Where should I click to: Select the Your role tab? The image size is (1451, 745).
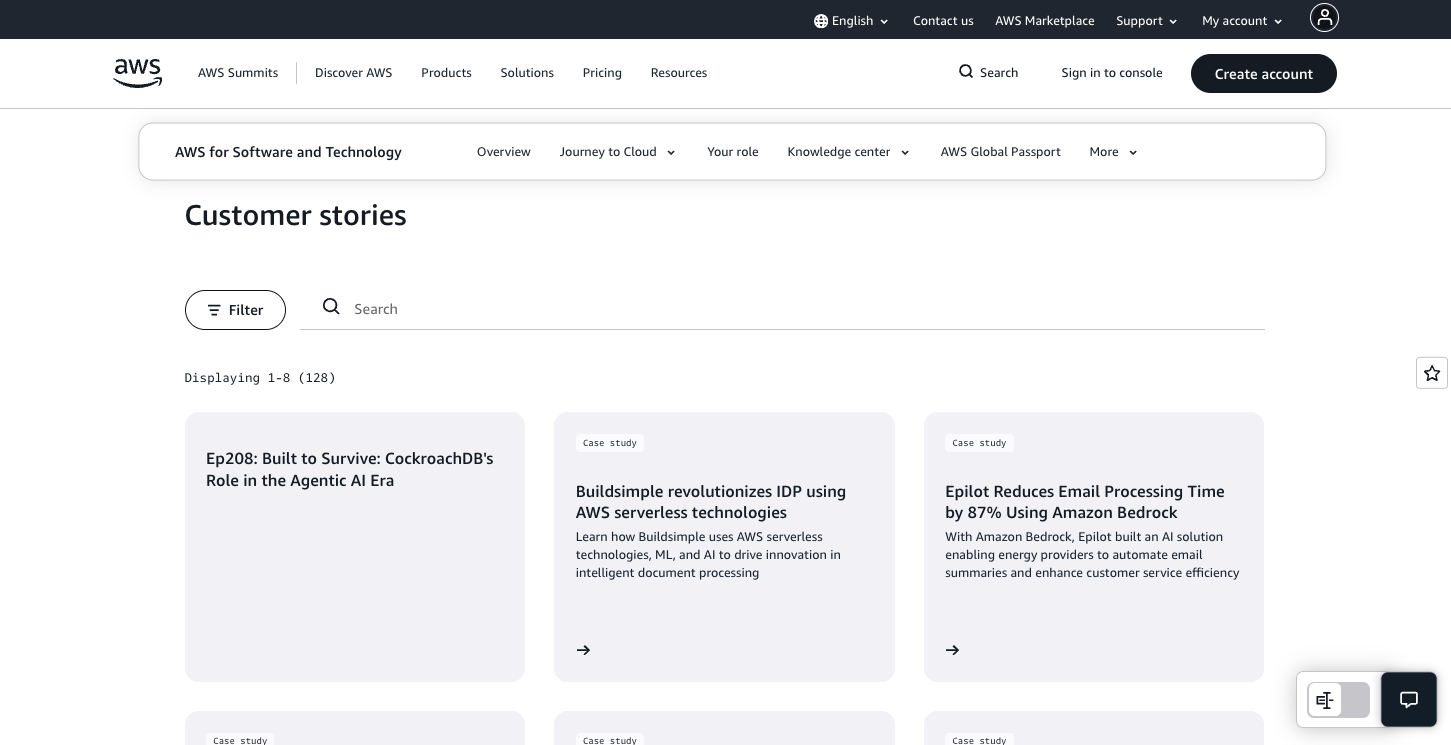(733, 152)
